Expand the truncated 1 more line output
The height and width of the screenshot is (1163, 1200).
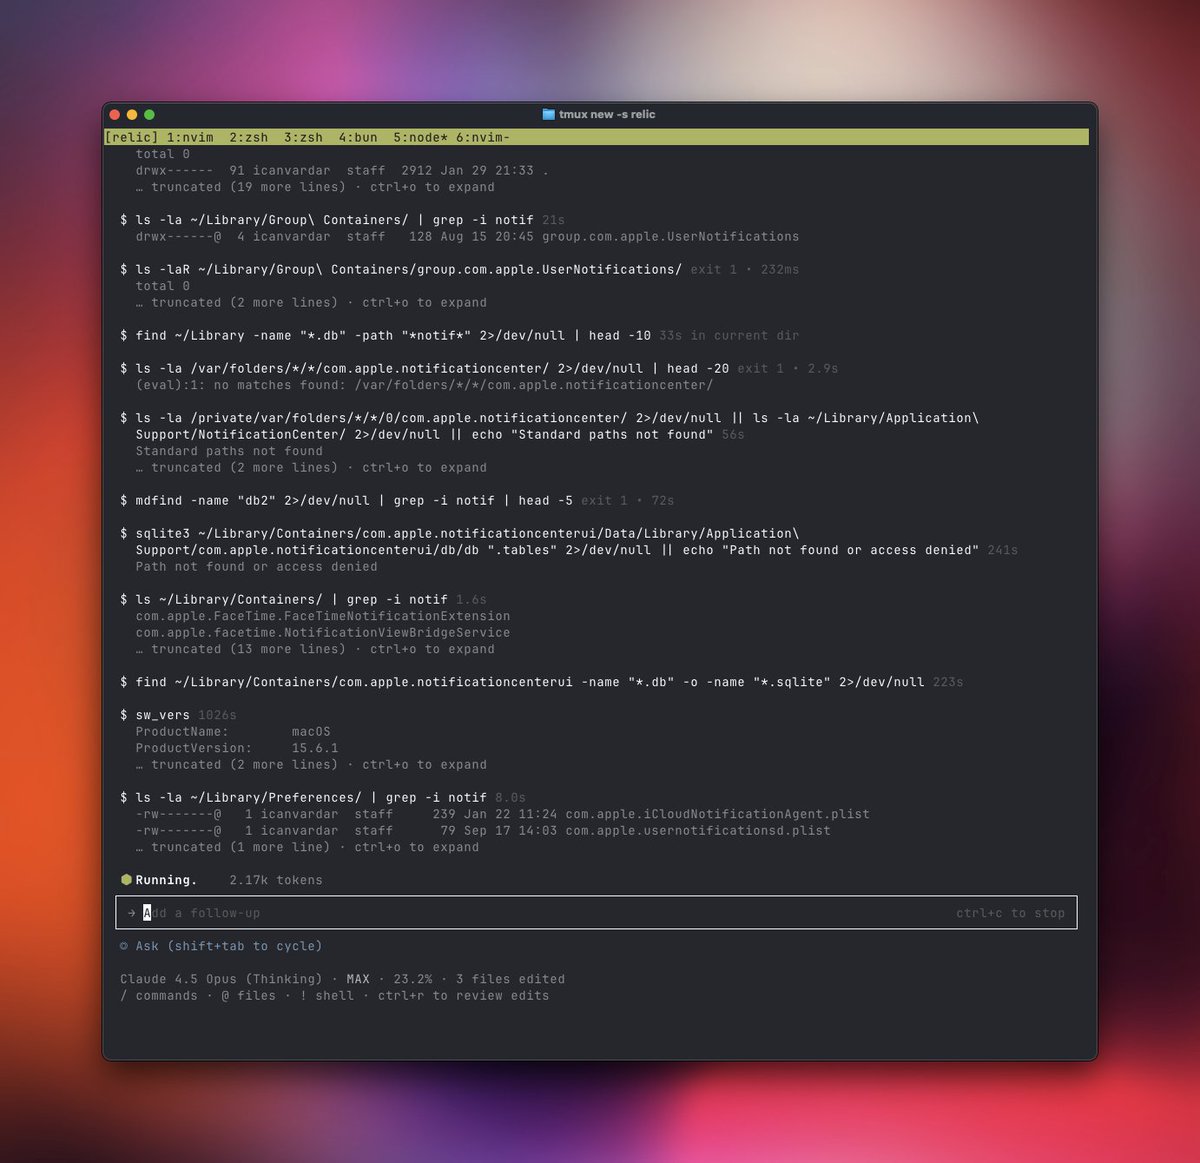coord(307,847)
